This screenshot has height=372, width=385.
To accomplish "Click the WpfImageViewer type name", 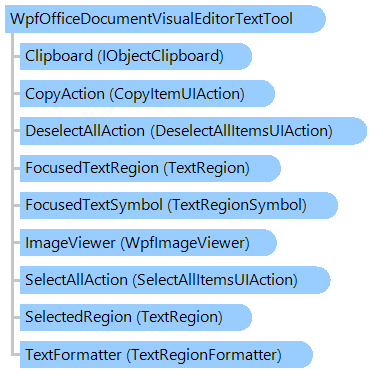I will tap(185, 243).
